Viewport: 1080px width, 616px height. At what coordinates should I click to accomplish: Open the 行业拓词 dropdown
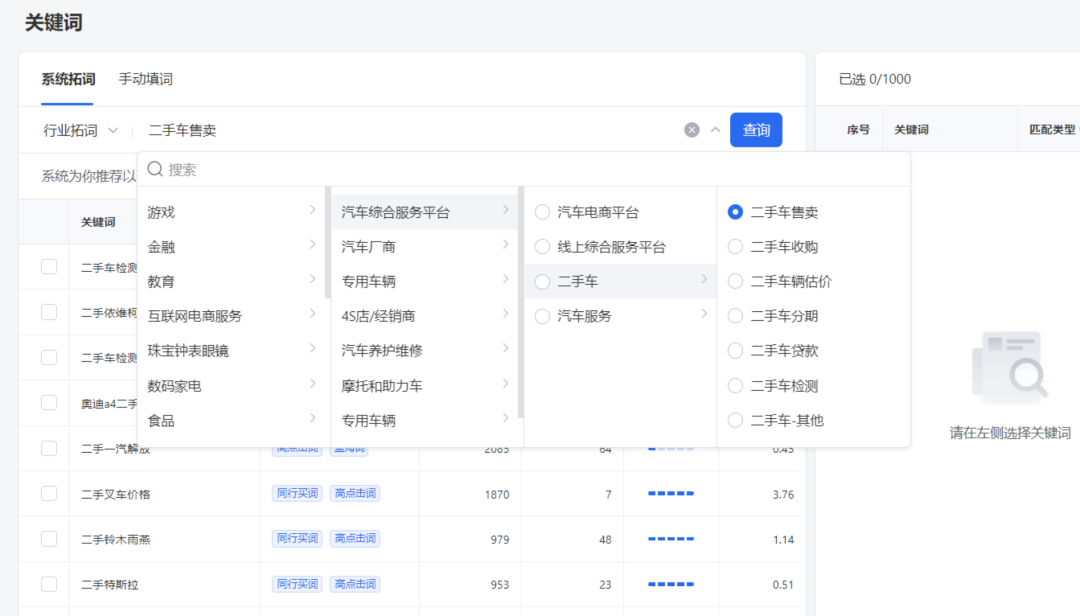[x=85, y=130]
